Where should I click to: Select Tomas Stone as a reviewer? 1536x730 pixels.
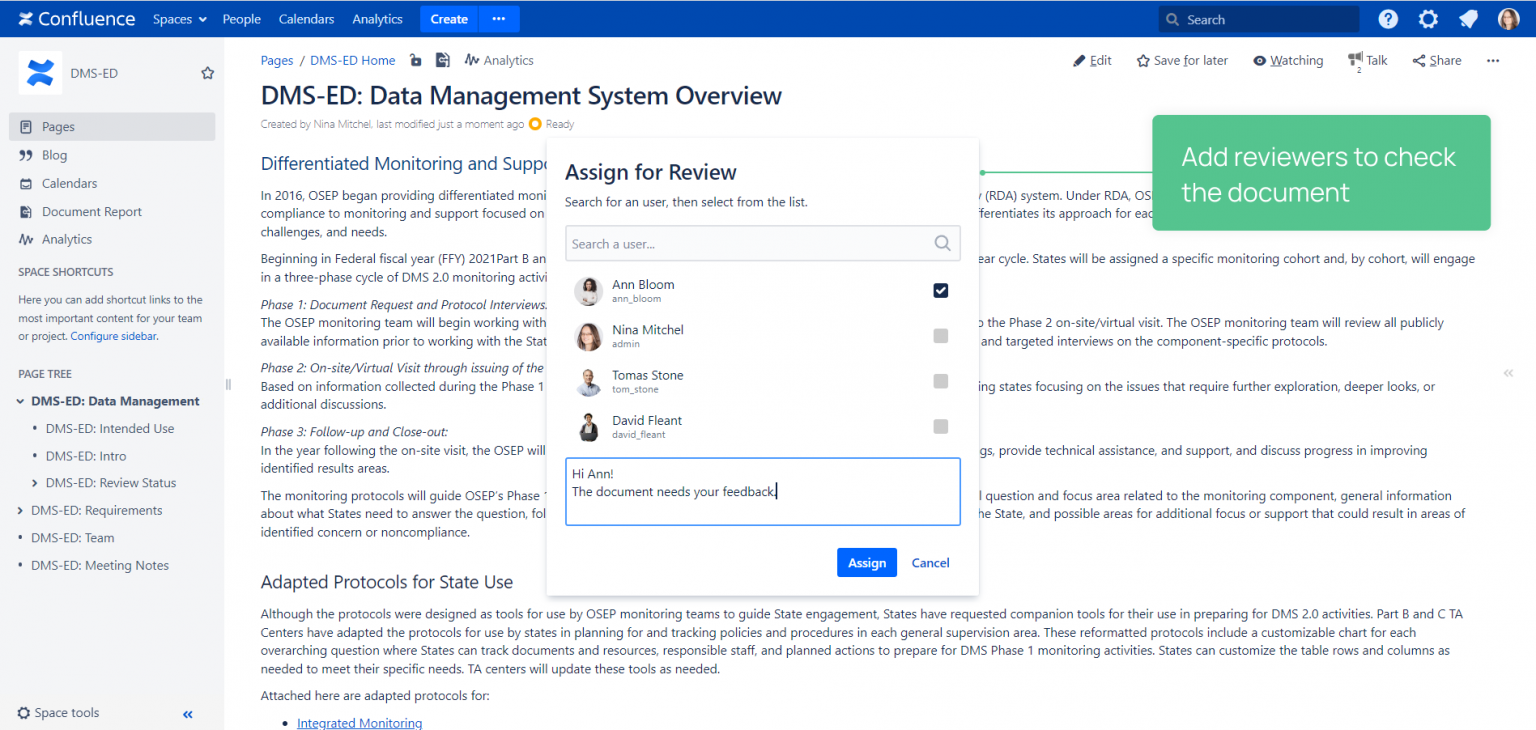point(940,381)
